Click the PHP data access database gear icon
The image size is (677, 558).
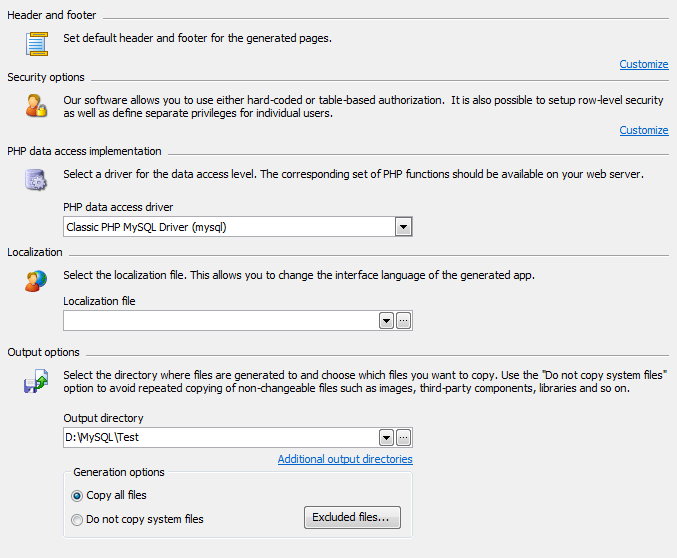click(36, 180)
